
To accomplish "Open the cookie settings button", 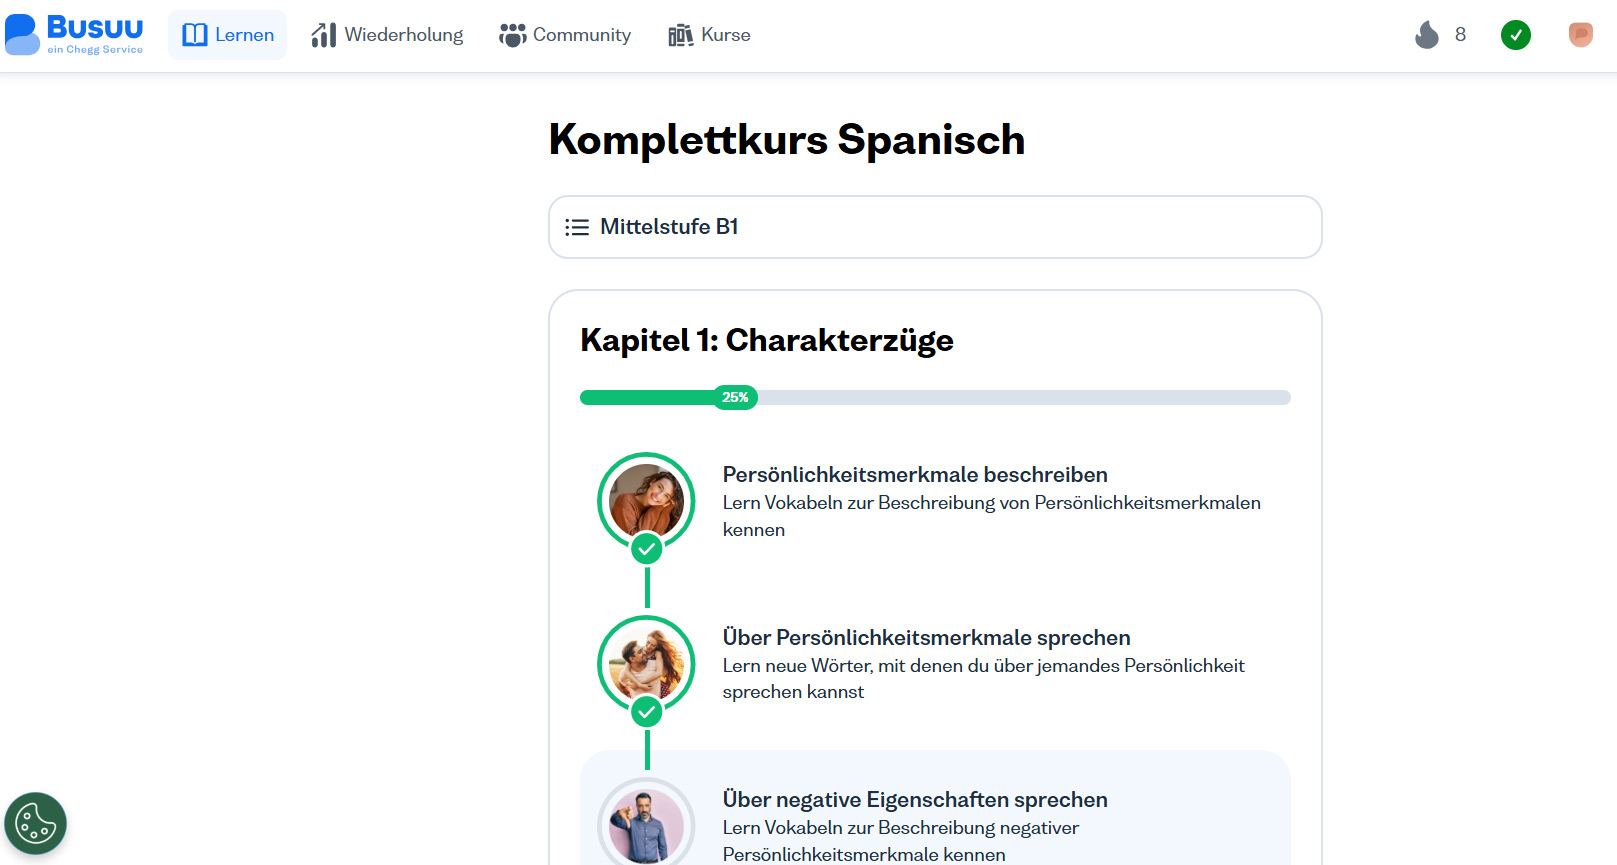I will pyautogui.click(x=36, y=824).
